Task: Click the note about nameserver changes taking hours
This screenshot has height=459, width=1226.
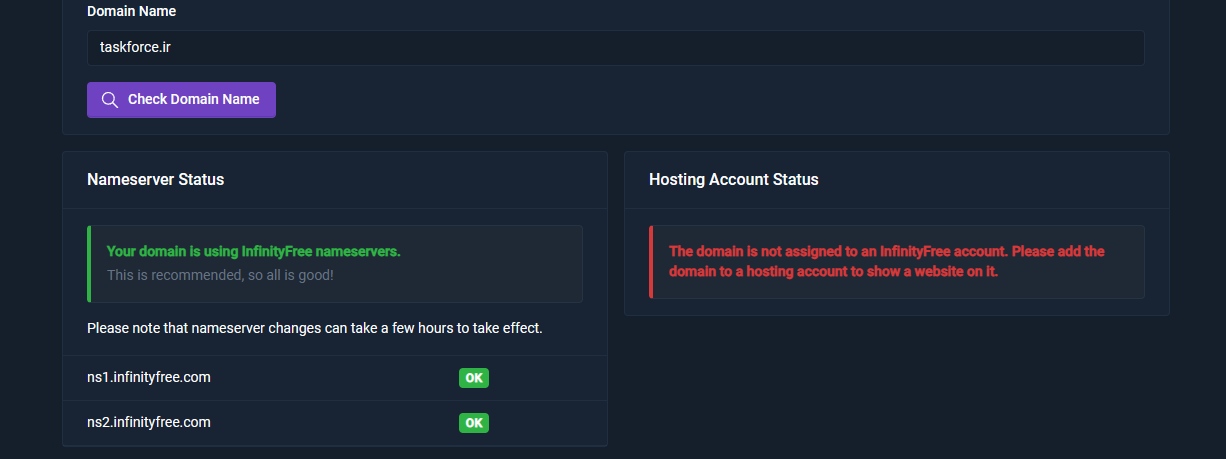Action: point(315,328)
